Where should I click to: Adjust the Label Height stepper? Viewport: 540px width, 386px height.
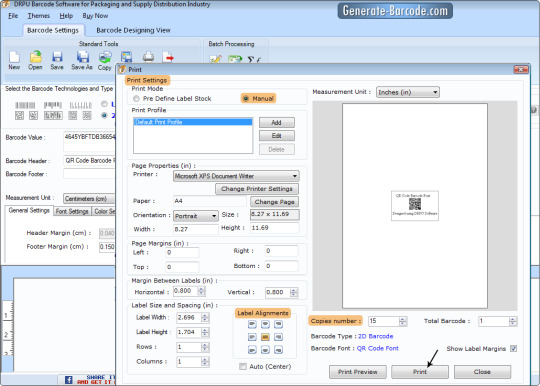click(x=205, y=332)
